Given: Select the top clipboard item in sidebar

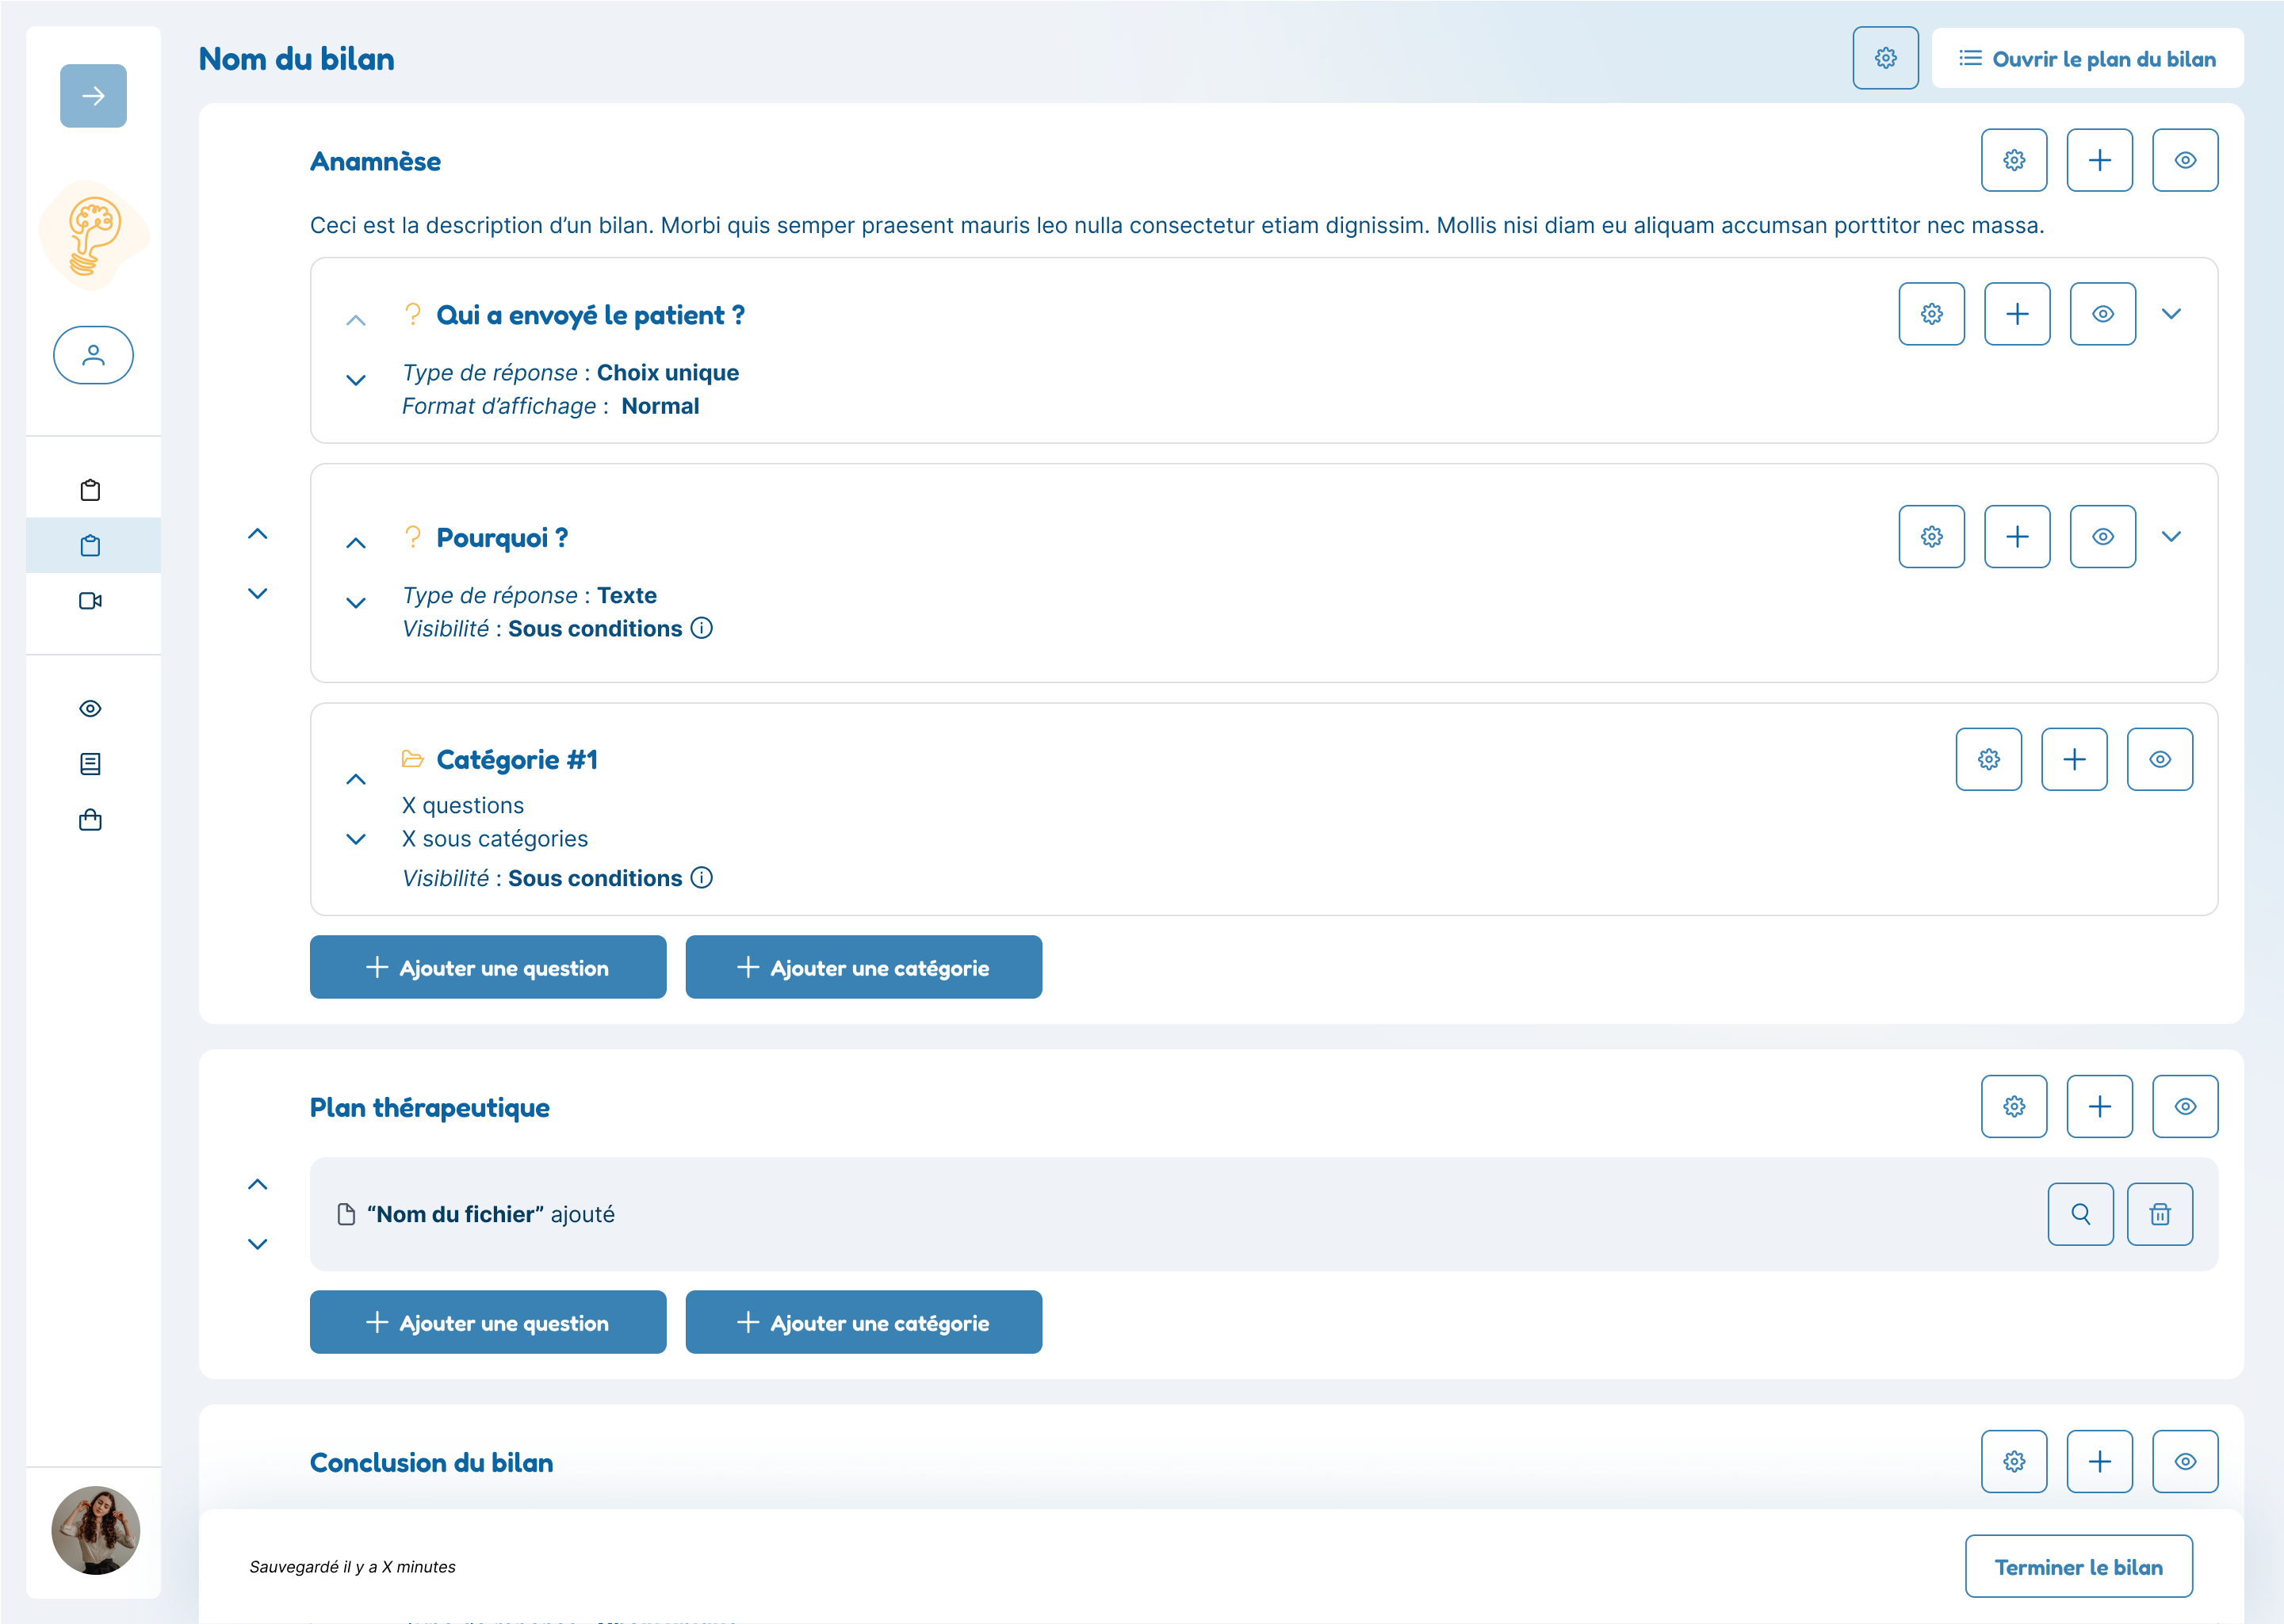Looking at the screenshot, I should (x=90, y=490).
